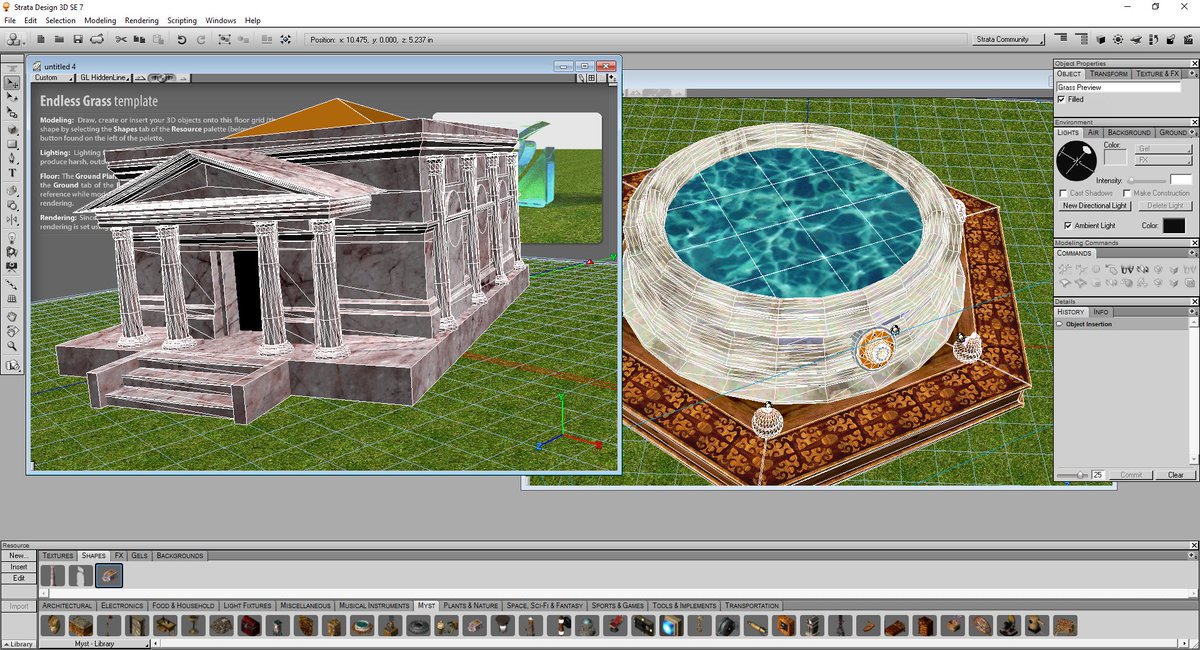Uncheck the Filled checkbox
This screenshot has height=650, width=1200.
1062,99
